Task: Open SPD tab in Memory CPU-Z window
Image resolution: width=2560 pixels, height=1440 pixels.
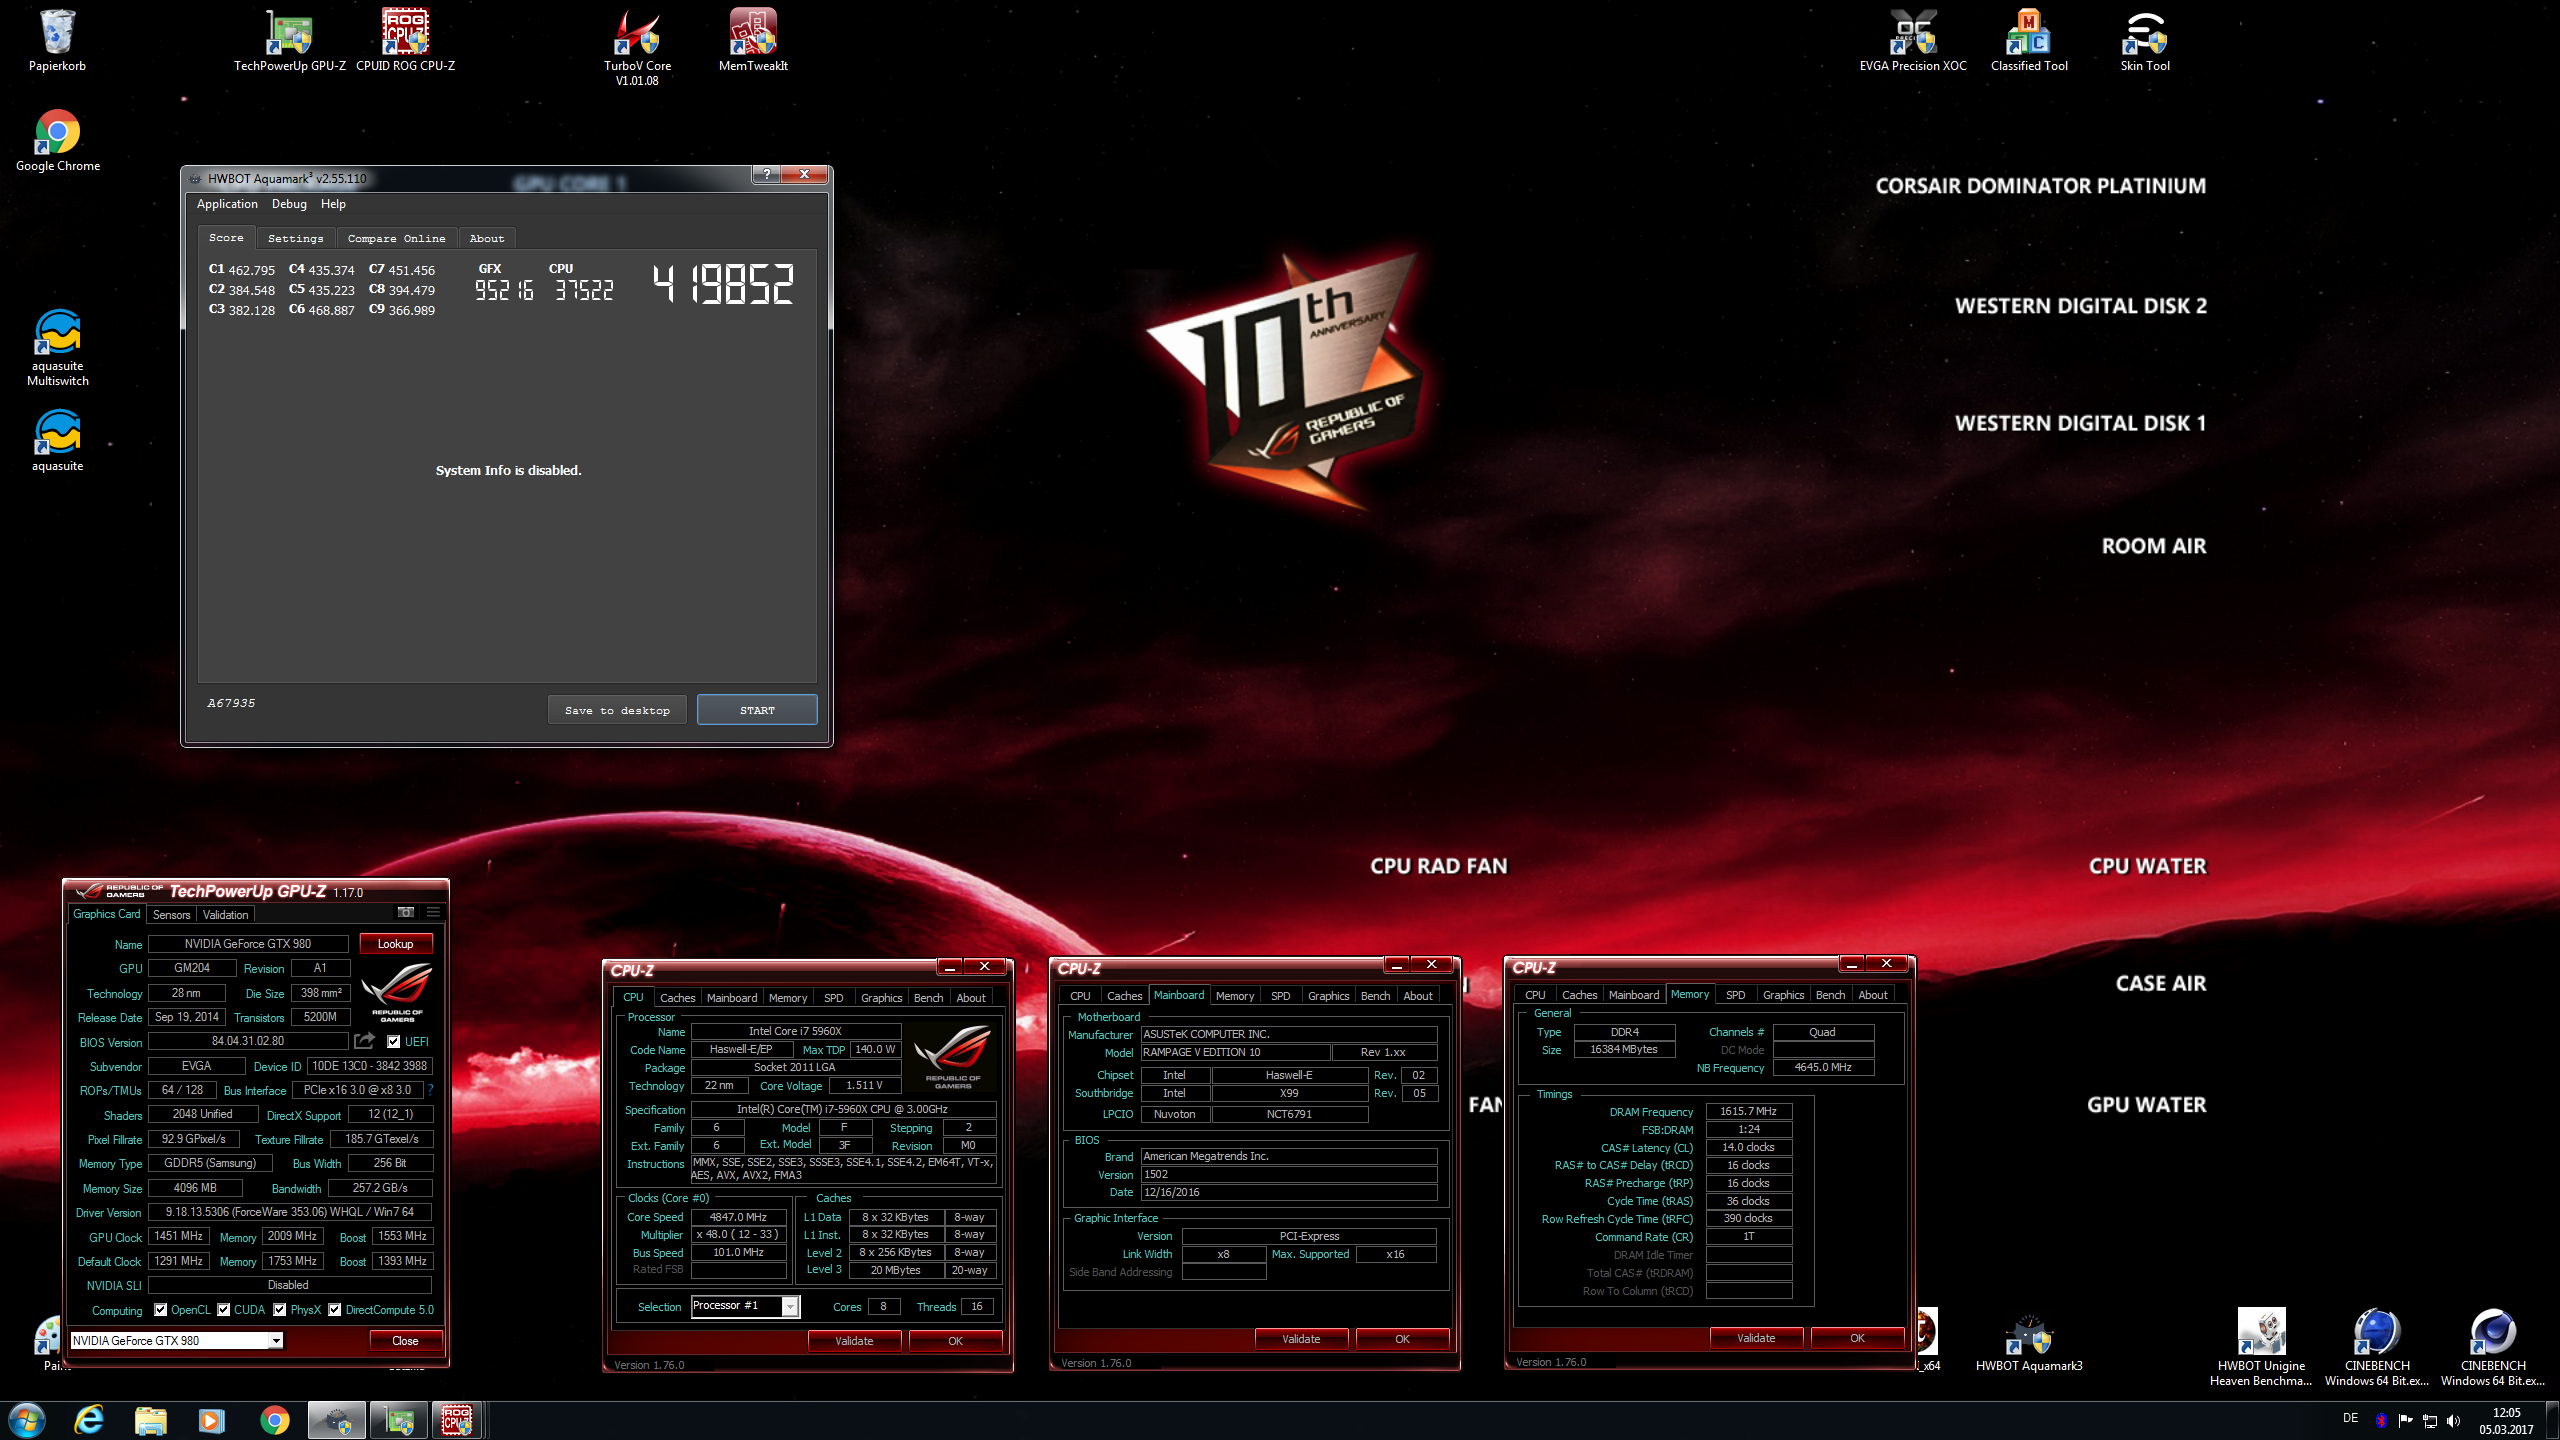Action: 1735,994
